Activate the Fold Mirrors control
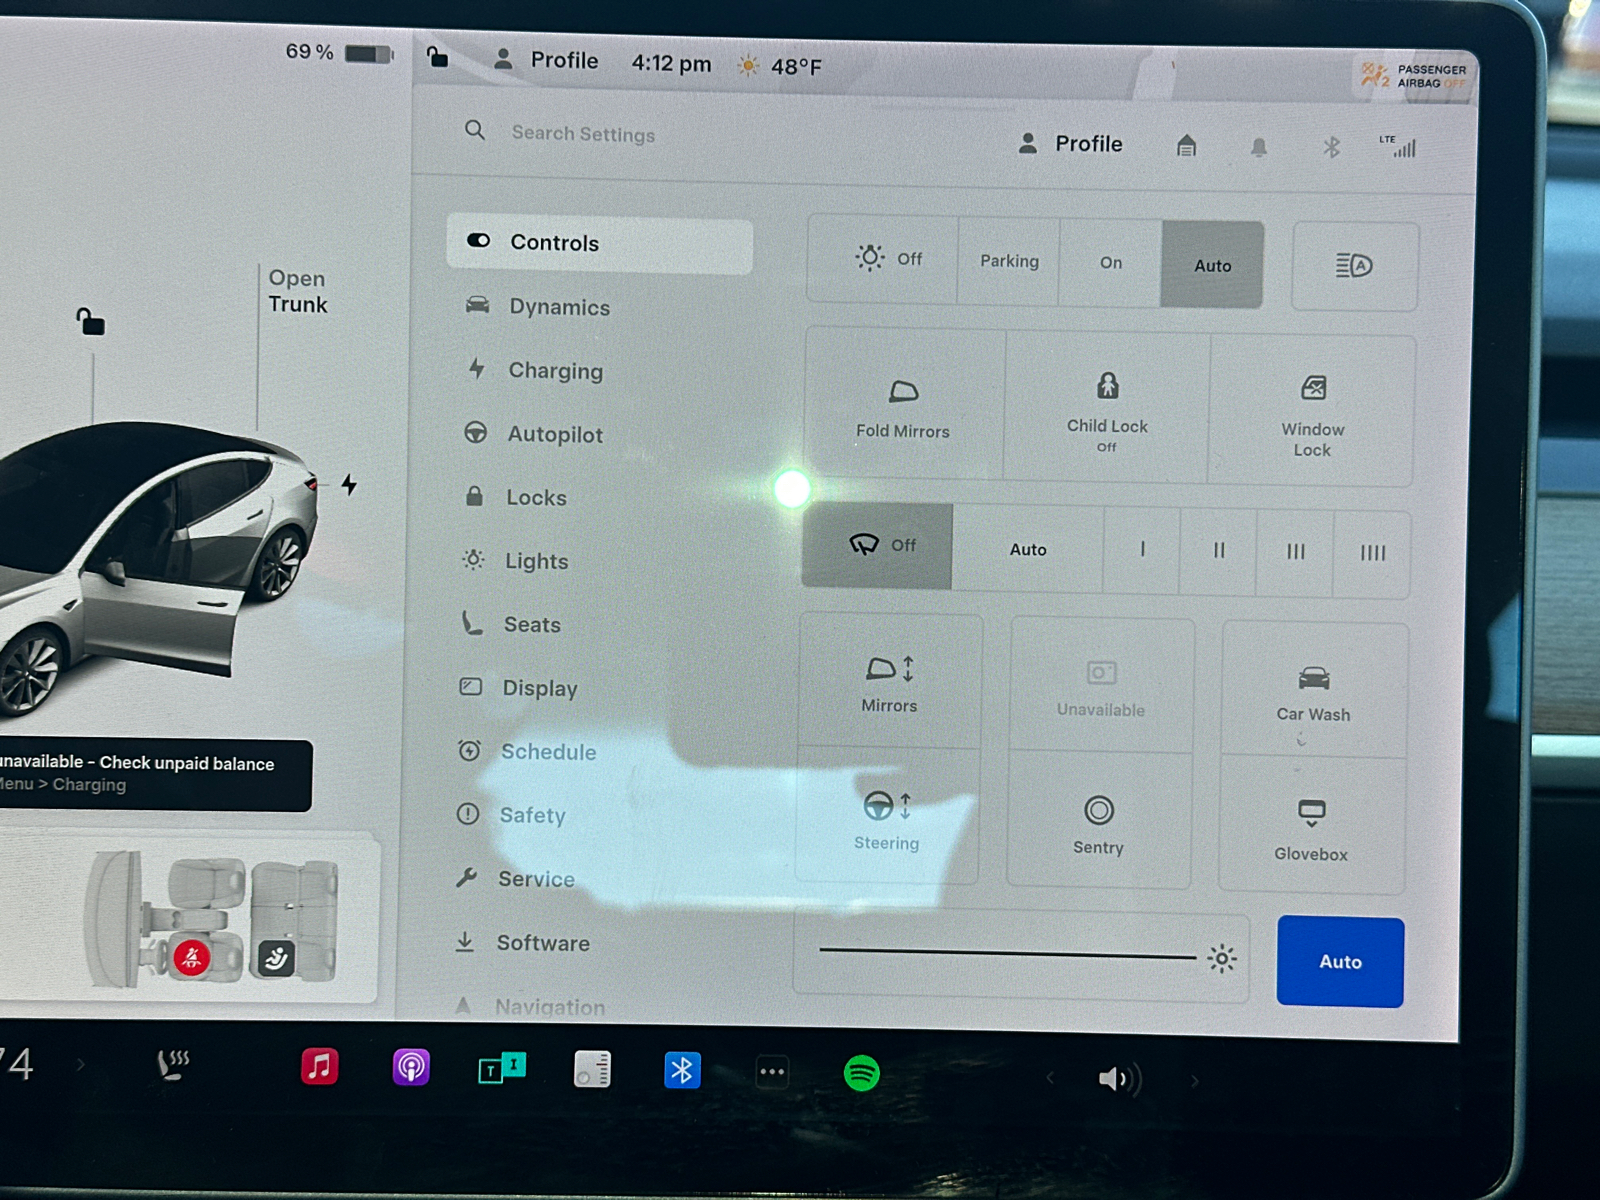The width and height of the screenshot is (1600, 1200). click(901, 405)
